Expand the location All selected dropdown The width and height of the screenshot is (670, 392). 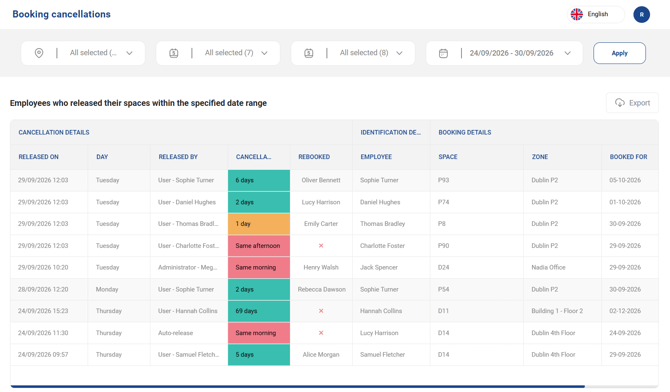click(x=83, y=53)
